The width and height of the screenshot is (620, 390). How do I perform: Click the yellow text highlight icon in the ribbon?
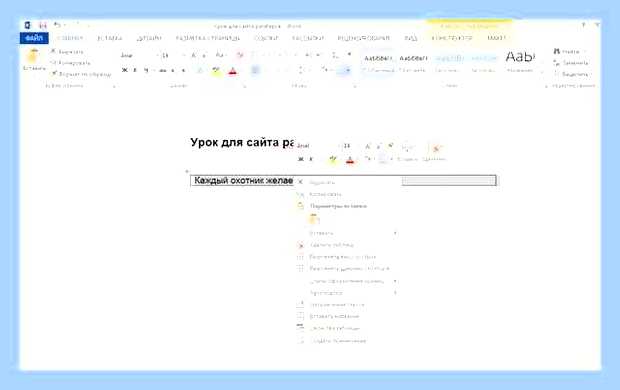[216, 71]
